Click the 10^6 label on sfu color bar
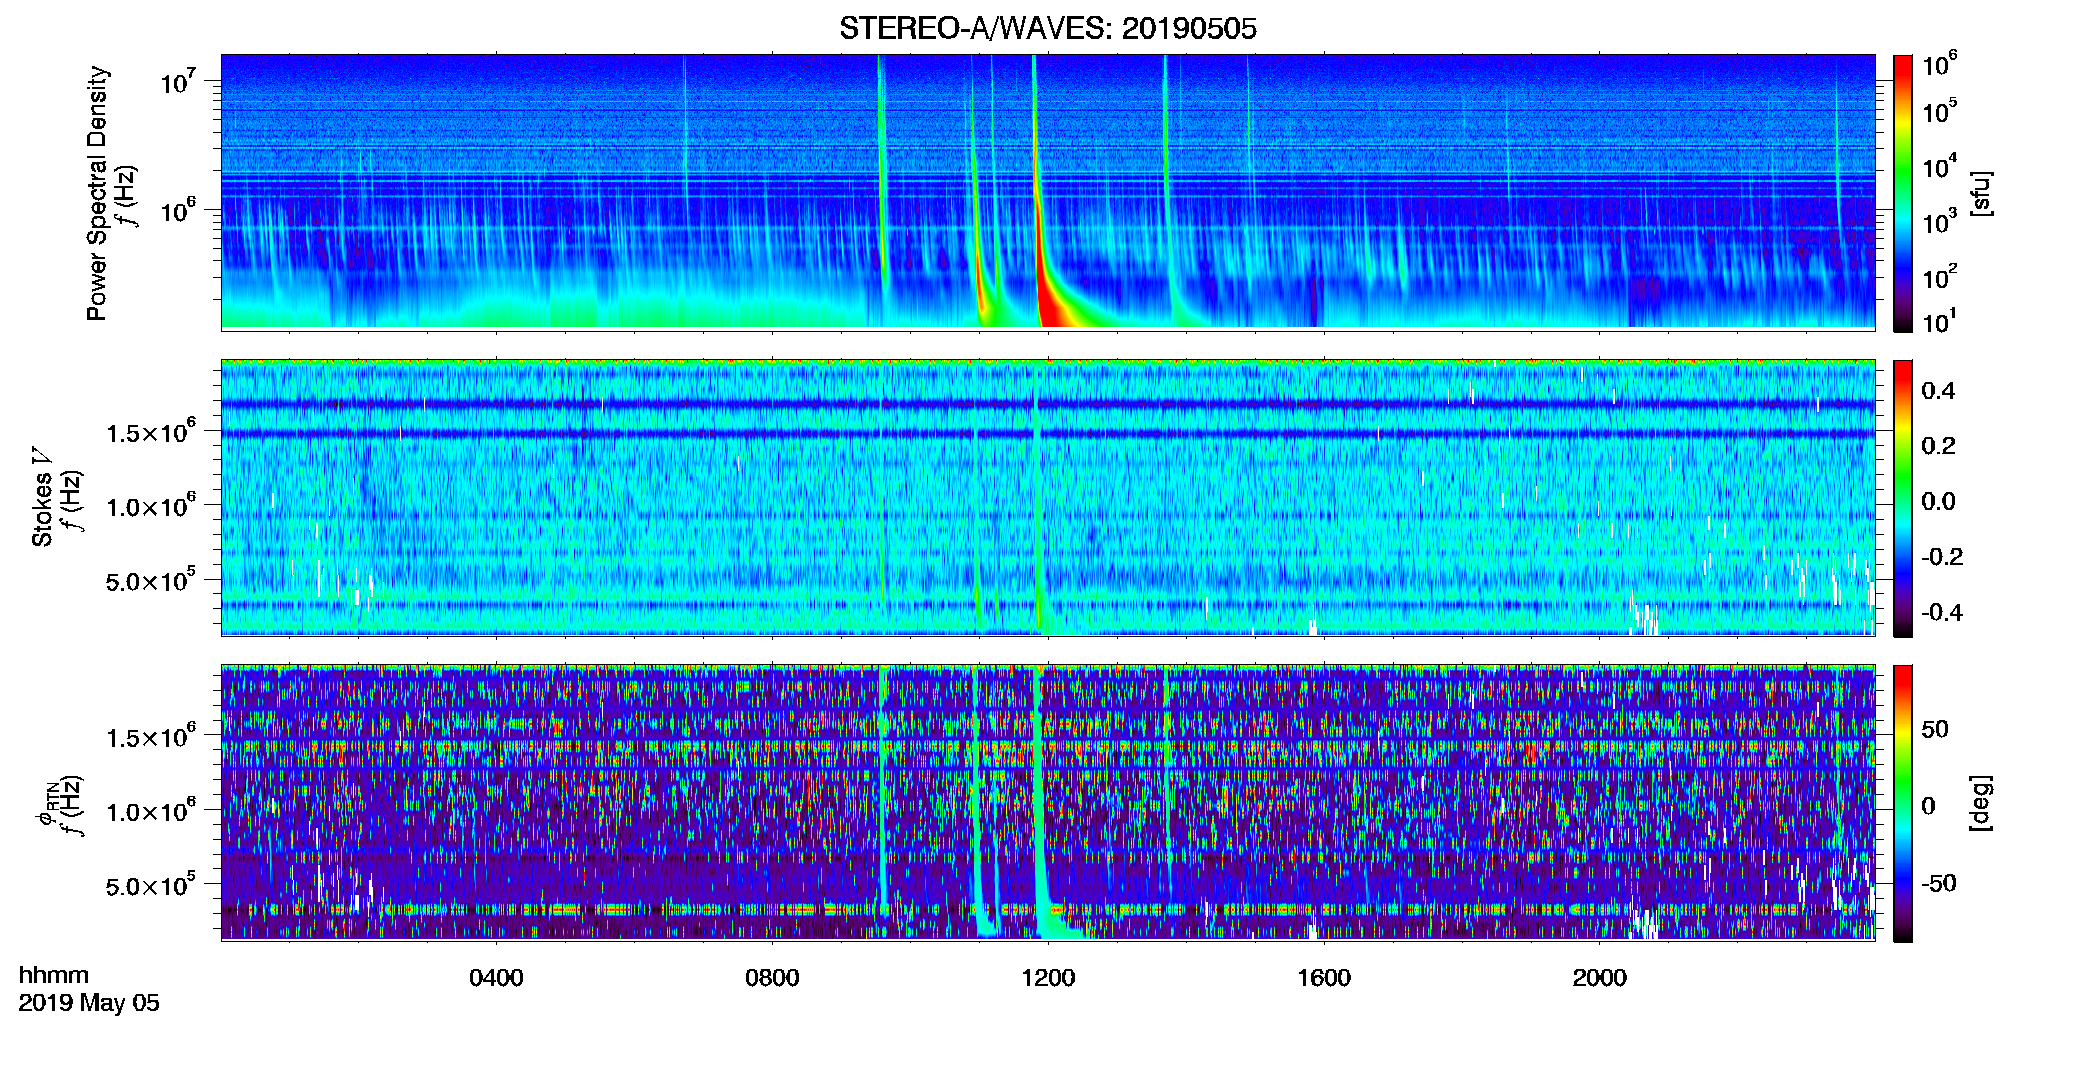Image resolution: width=2096 pixels, height=1080 pixels. click(x=1940, y=65)
